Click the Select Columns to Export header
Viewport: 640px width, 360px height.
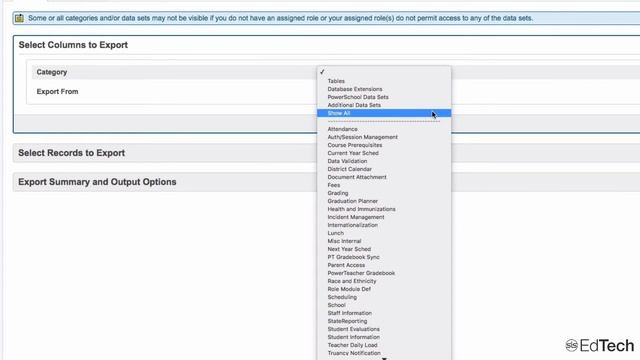click(x=73, y=45)
